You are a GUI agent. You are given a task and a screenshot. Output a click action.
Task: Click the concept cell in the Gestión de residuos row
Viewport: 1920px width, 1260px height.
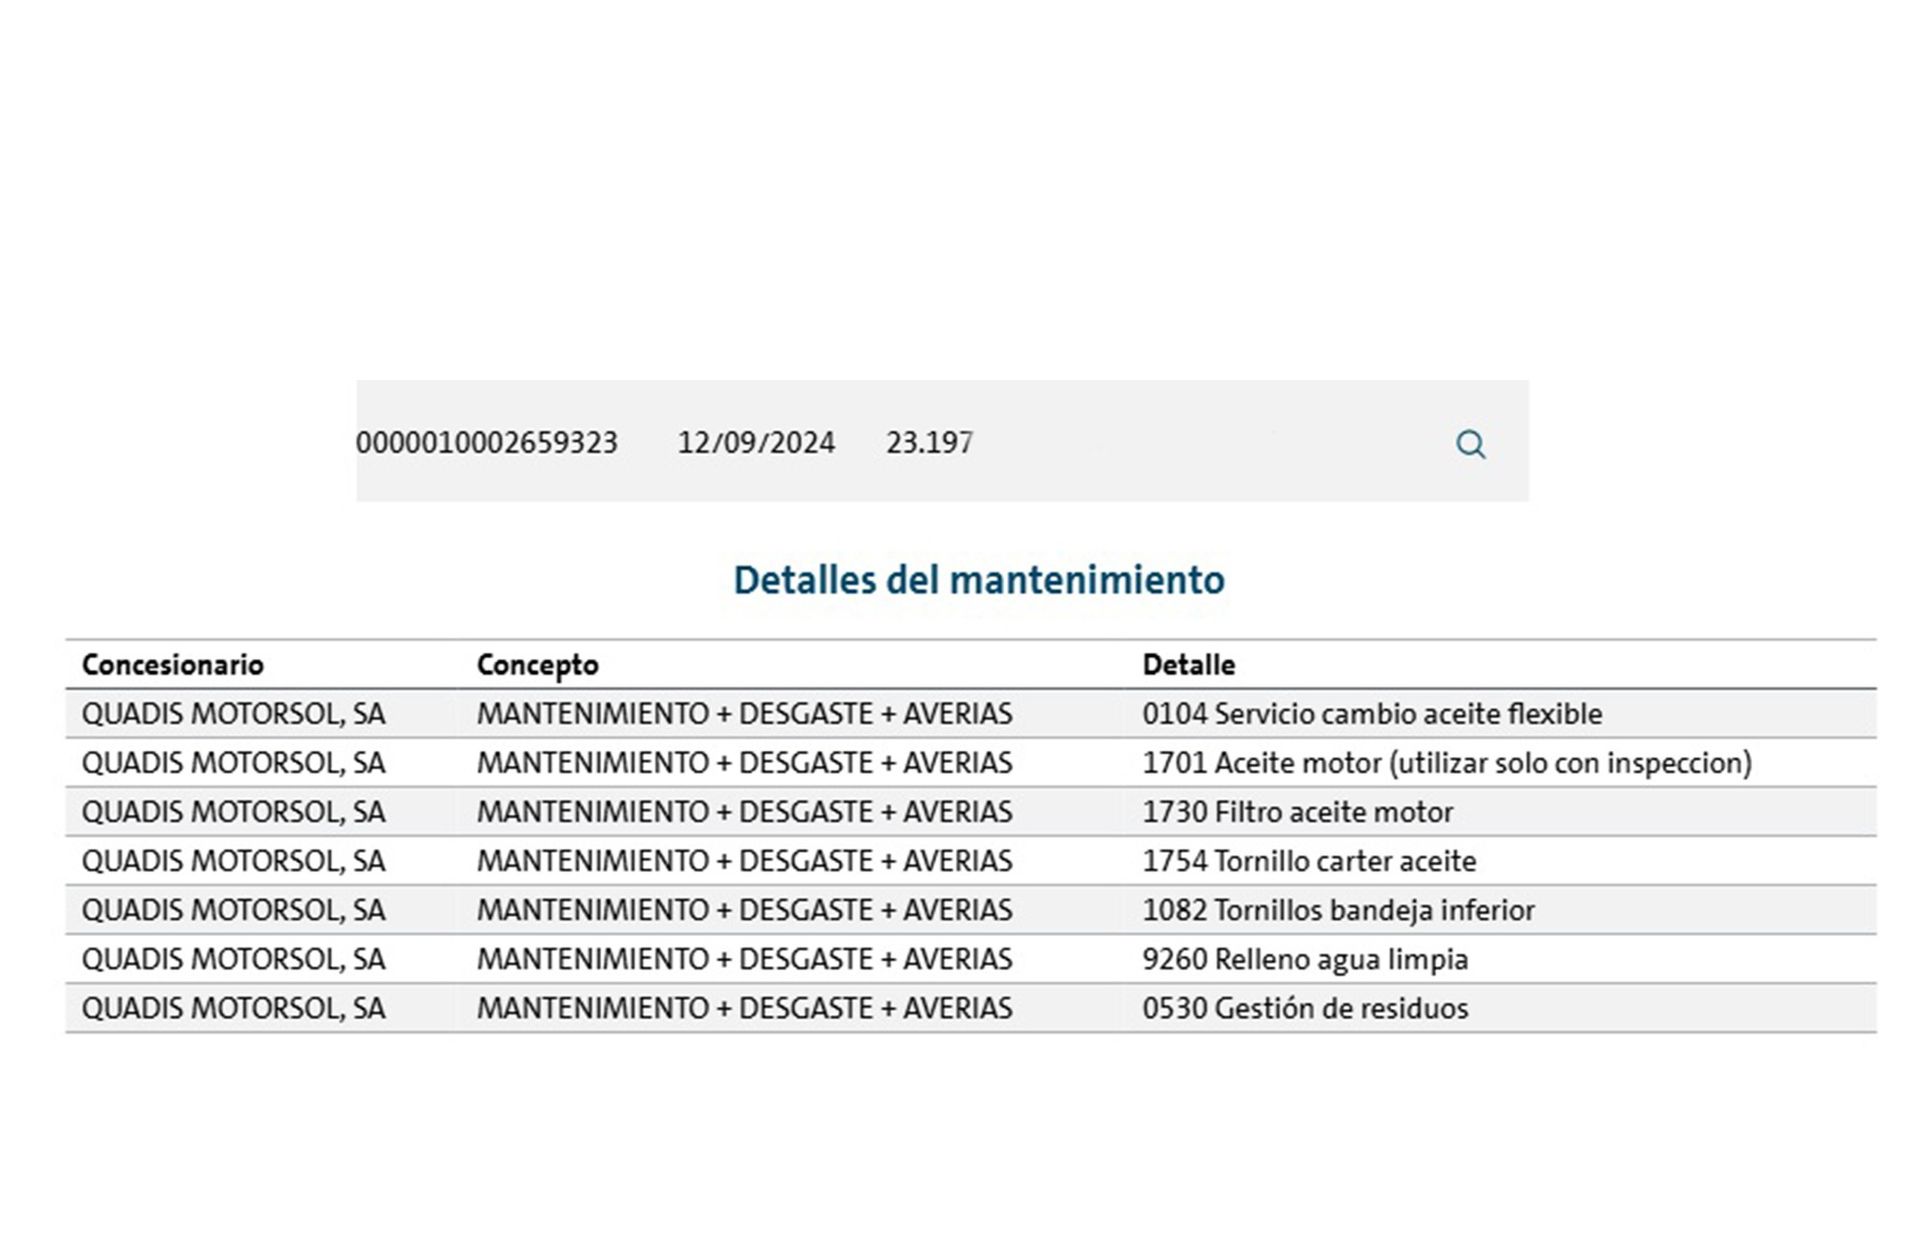click(745, 1008)
